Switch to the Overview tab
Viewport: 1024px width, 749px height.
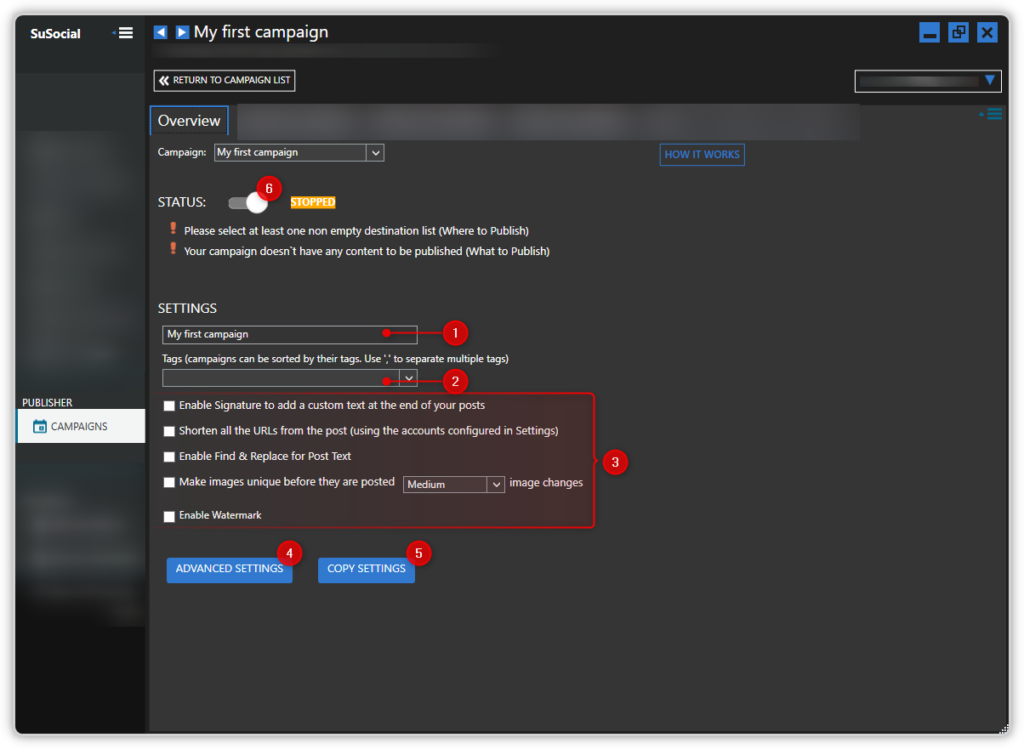pos(188,120)
